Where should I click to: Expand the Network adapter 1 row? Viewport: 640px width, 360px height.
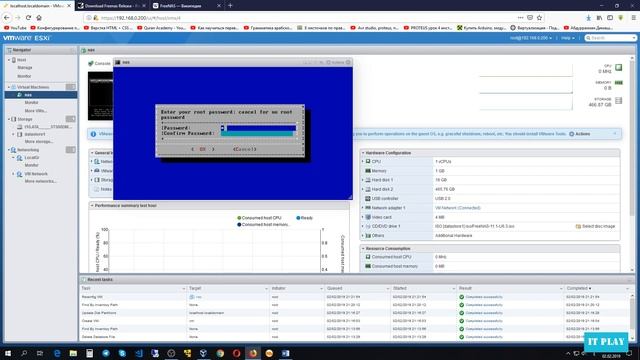[362, 208]
